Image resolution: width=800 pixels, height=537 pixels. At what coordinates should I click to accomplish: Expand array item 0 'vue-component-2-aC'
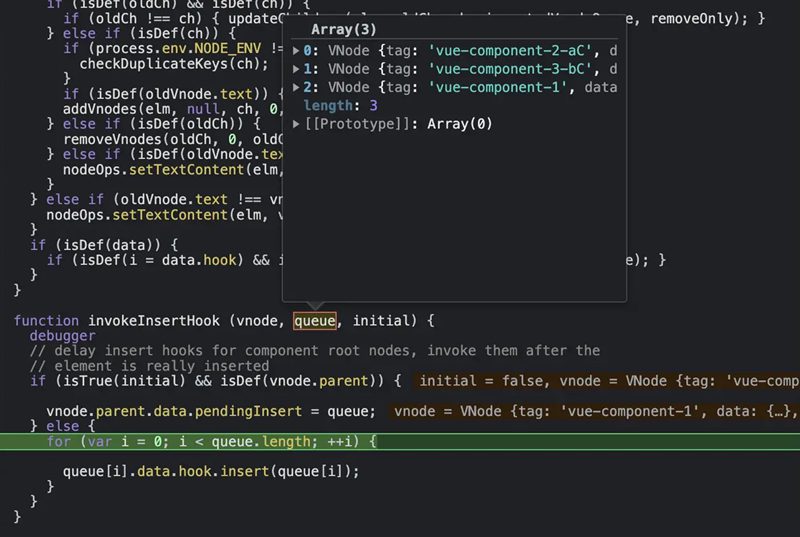coord(296,49)
